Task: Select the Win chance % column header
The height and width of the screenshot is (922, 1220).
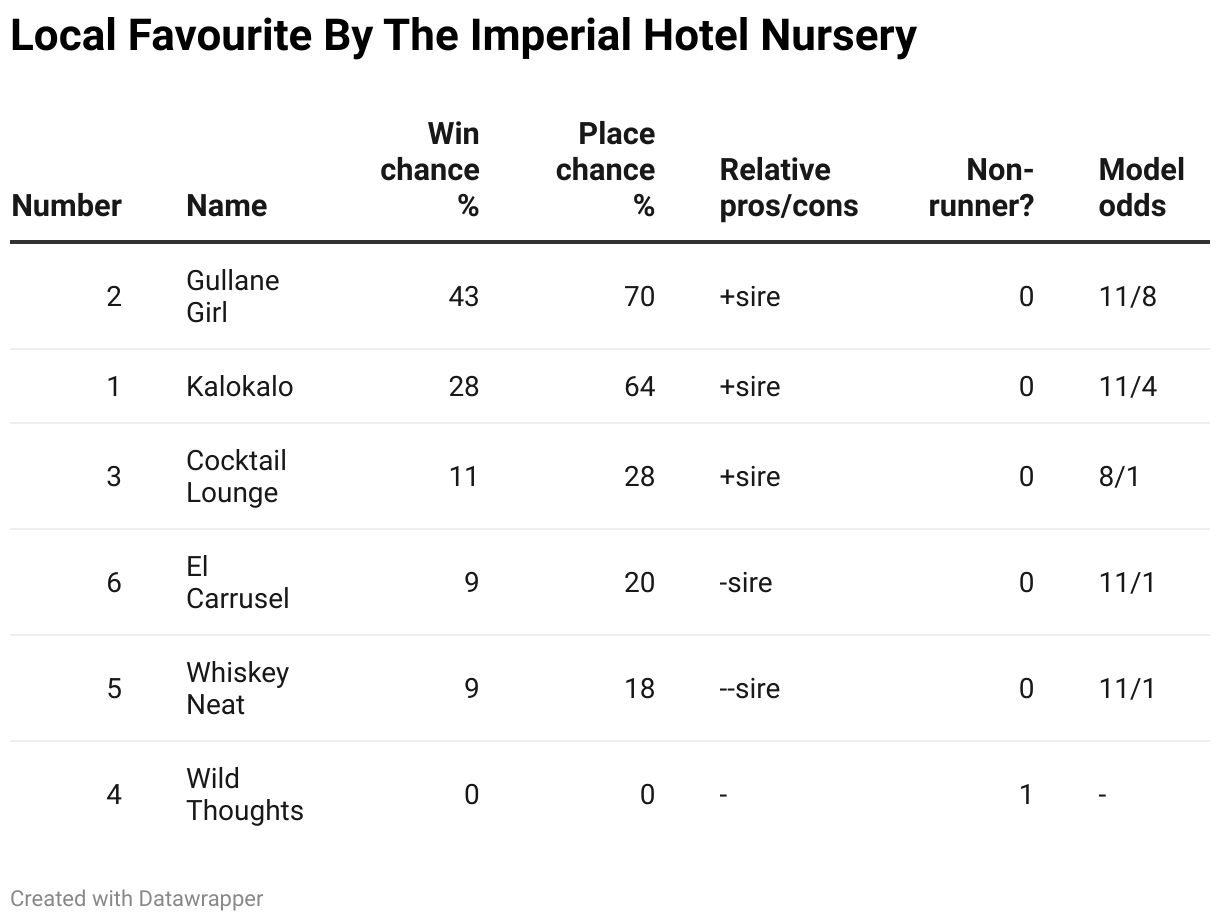Action: click(x=430, y=170)
